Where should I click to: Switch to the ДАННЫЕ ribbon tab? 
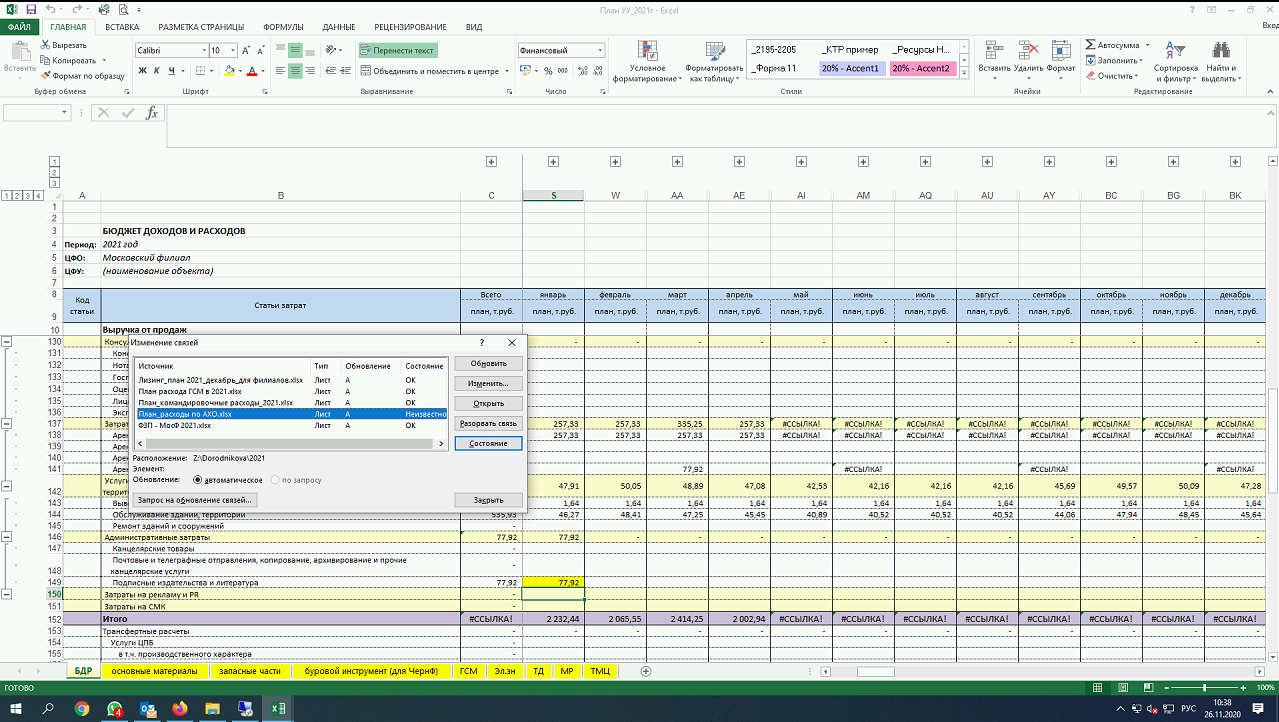(x=339, y=27)
